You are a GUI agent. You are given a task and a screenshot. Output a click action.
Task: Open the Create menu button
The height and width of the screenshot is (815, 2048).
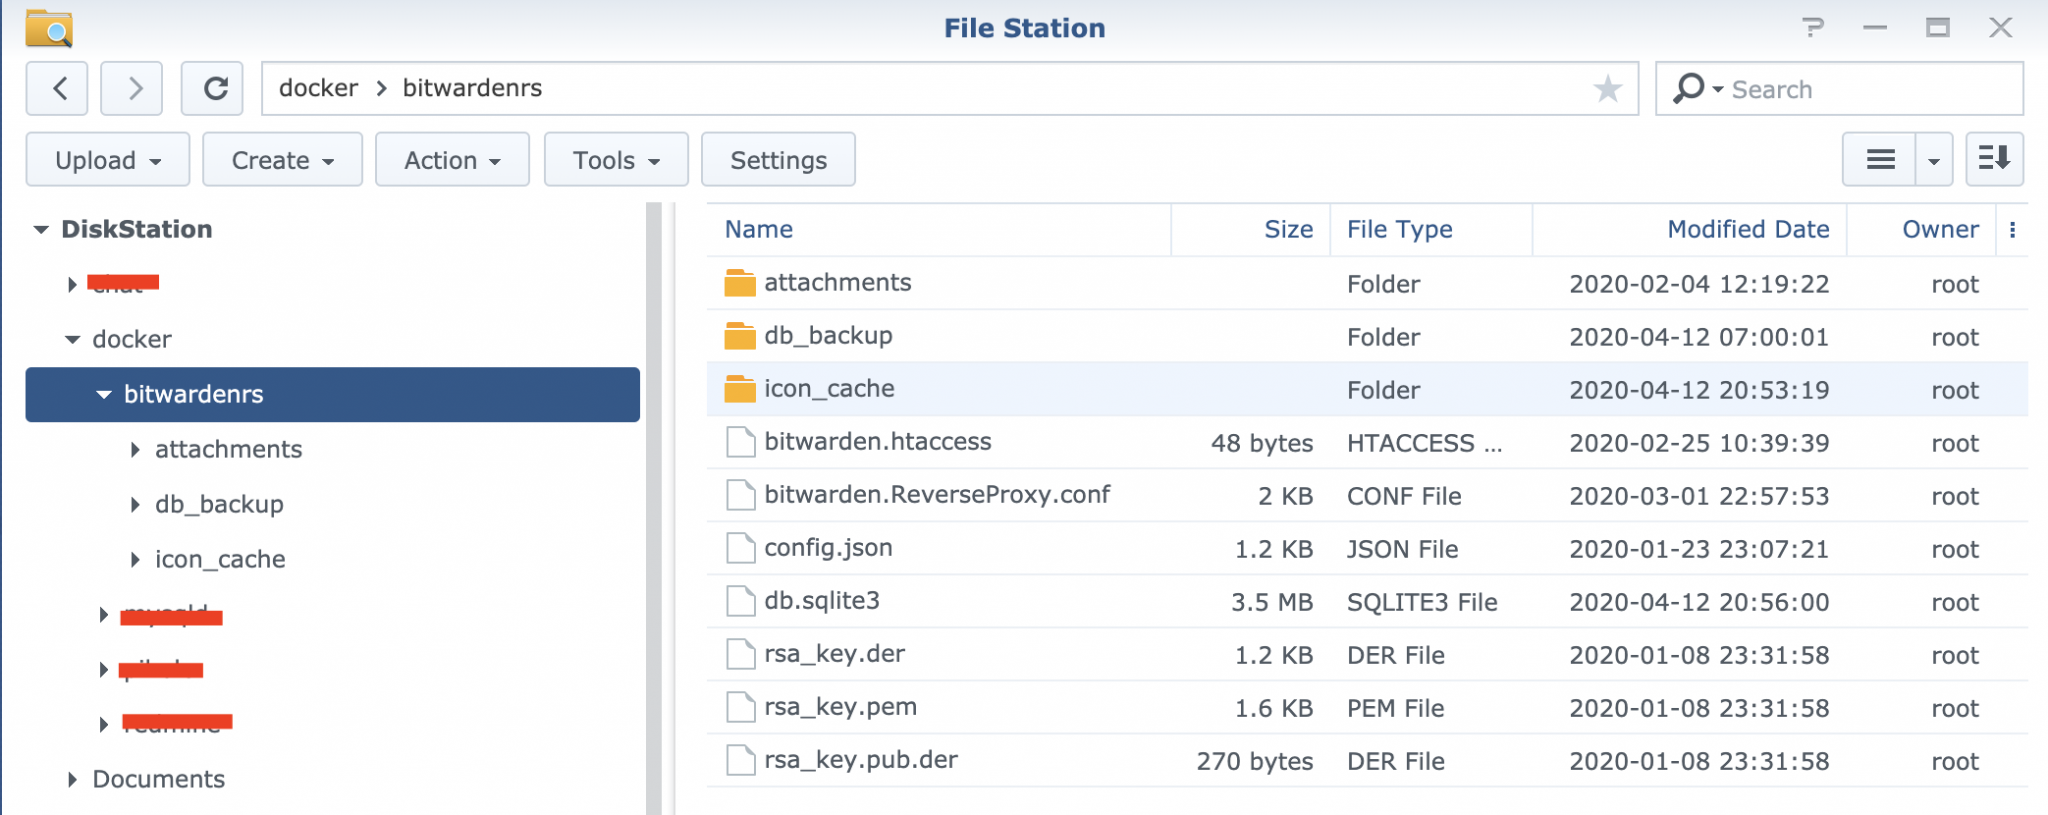pyautogui.click(x=282, y=160)
